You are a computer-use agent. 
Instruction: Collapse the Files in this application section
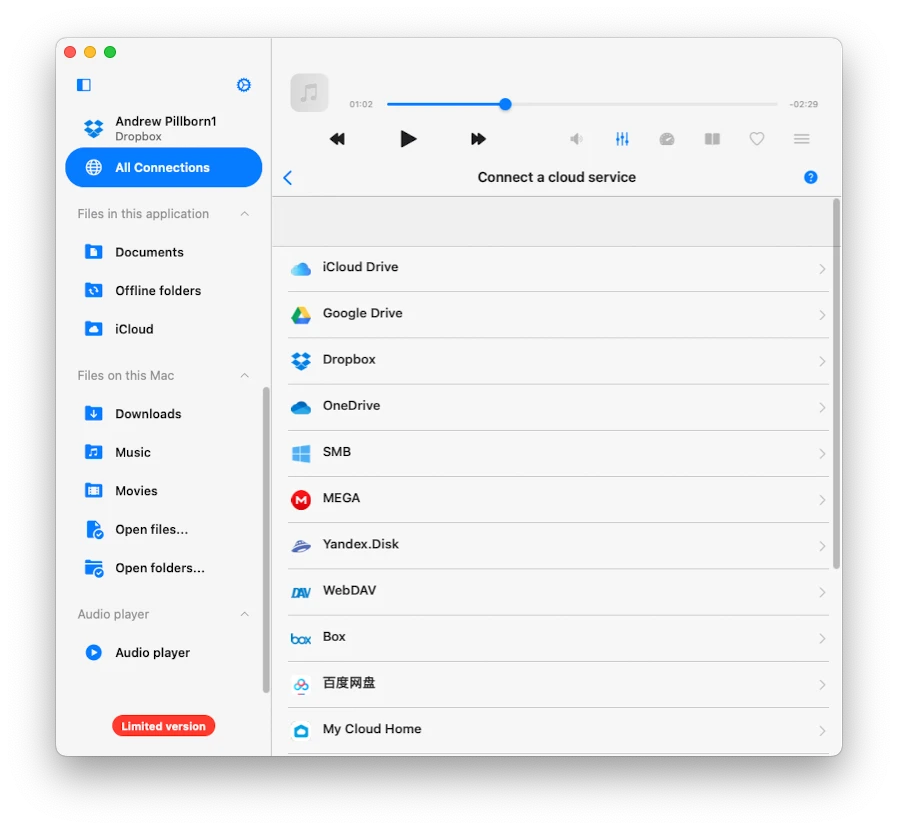click(x=245, y=213)
